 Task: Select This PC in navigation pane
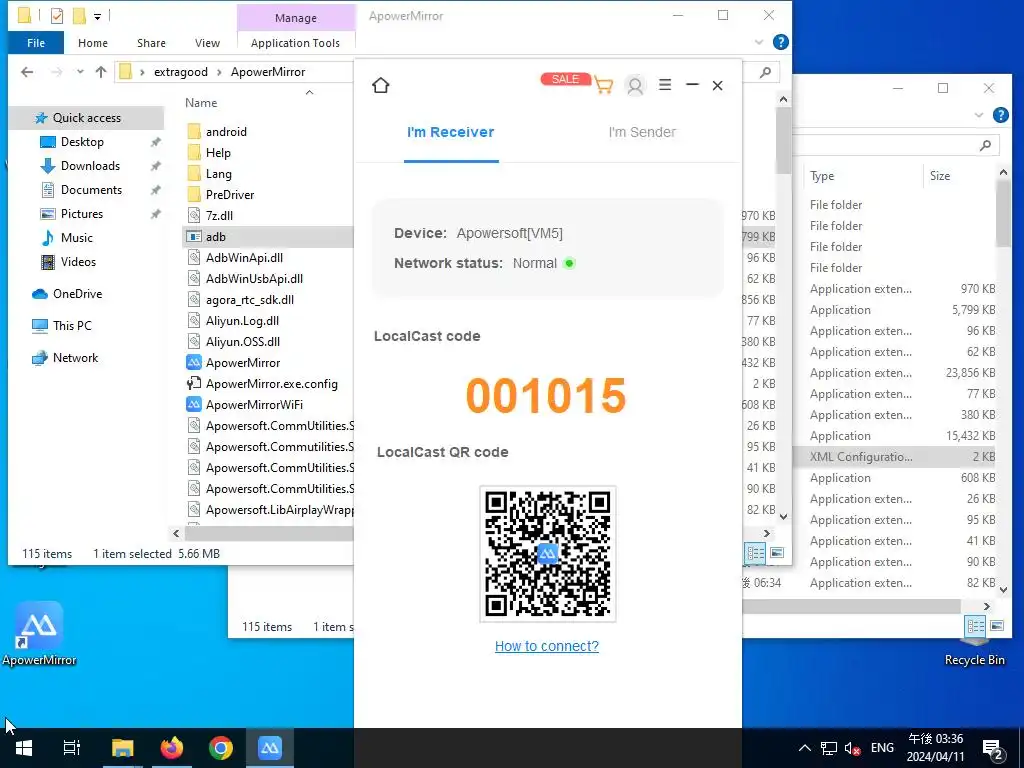pyautogui.click(x=72, y=326)
